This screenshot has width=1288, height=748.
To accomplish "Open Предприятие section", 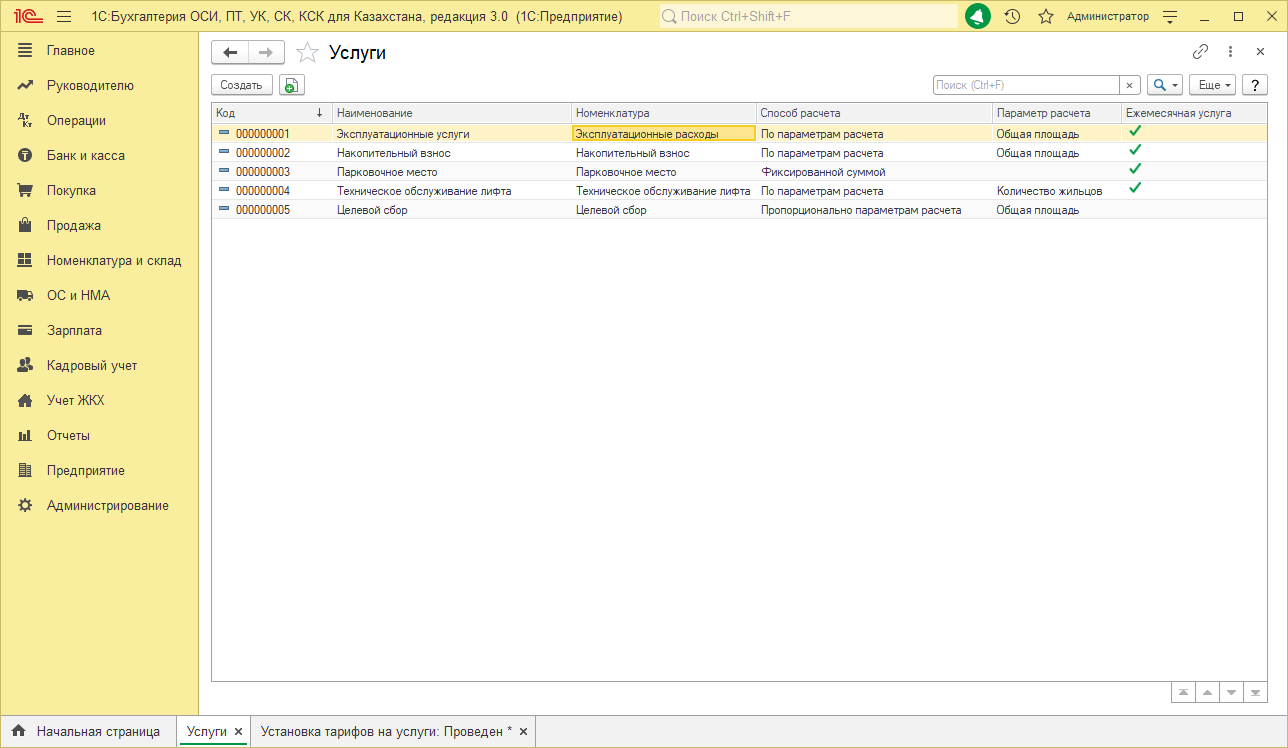I will click(85, 470).
